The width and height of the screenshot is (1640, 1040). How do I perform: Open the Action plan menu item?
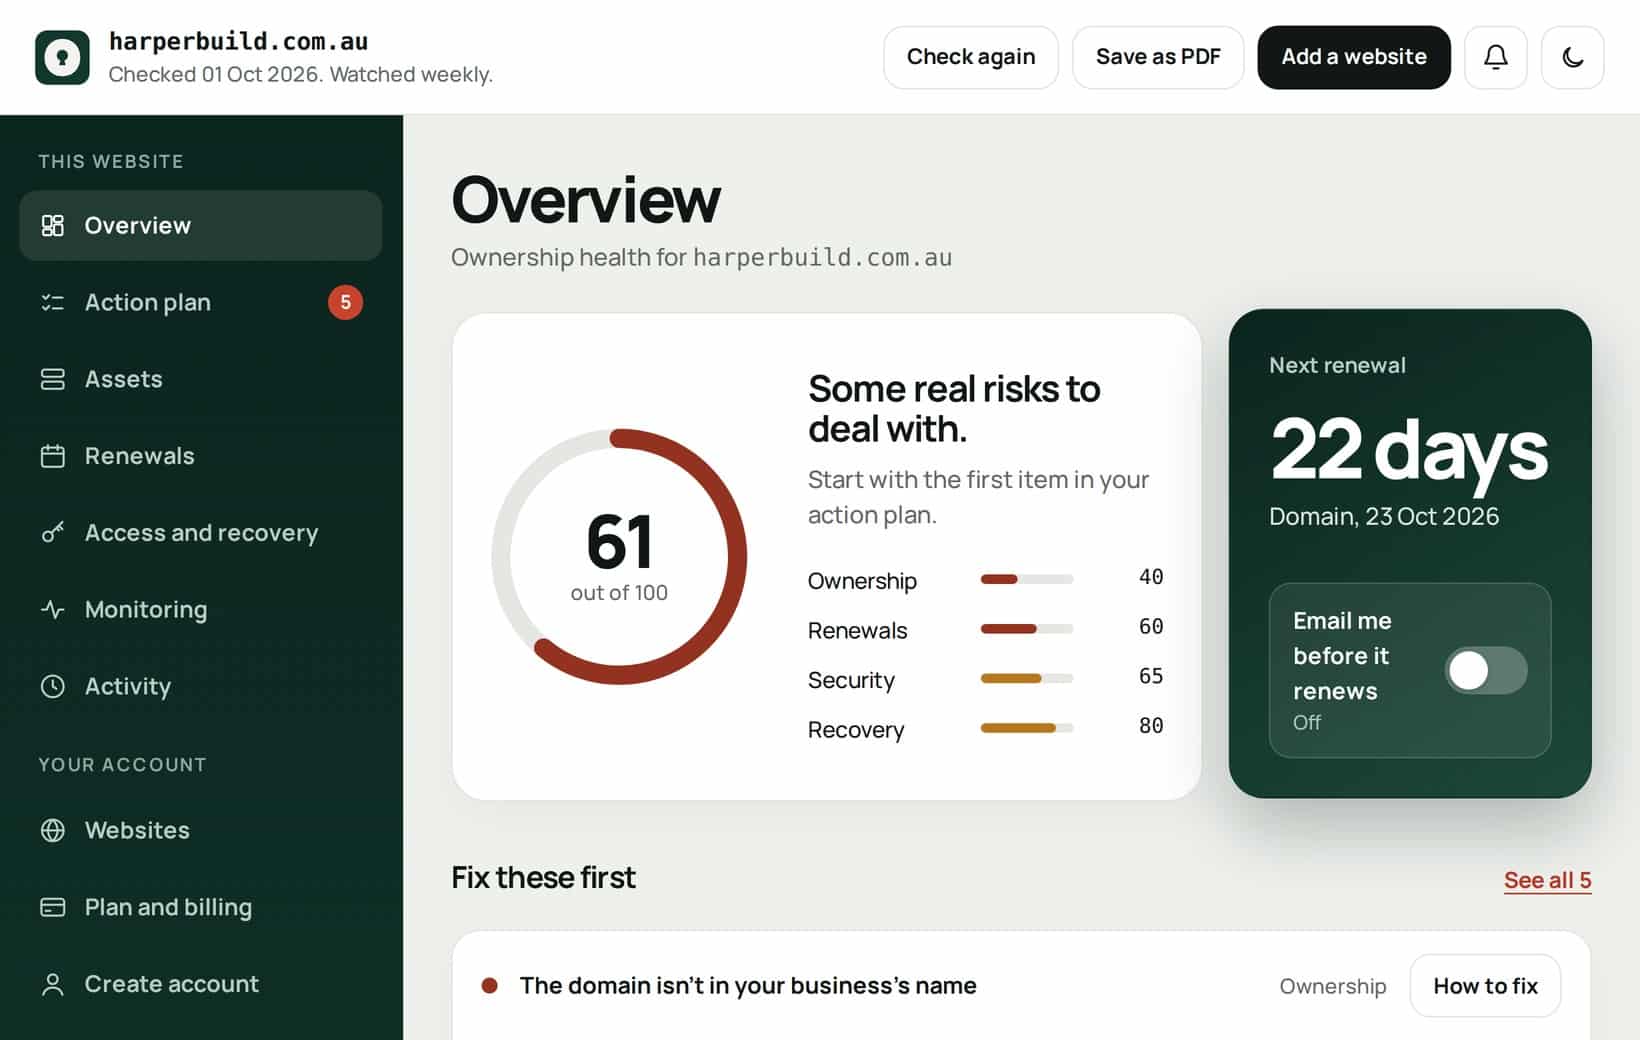(x=200, y=302)
